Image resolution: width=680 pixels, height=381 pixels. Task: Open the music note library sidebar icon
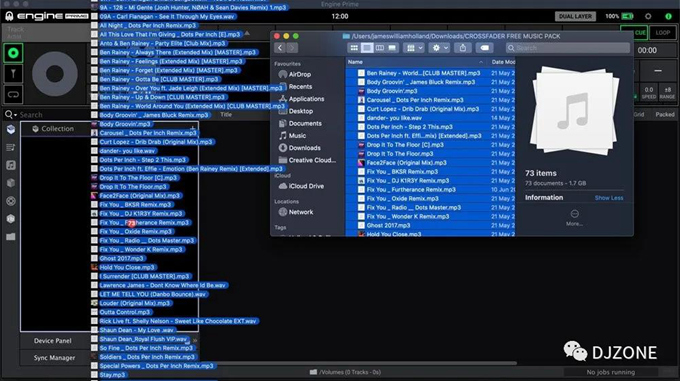(x=11, y=165)
